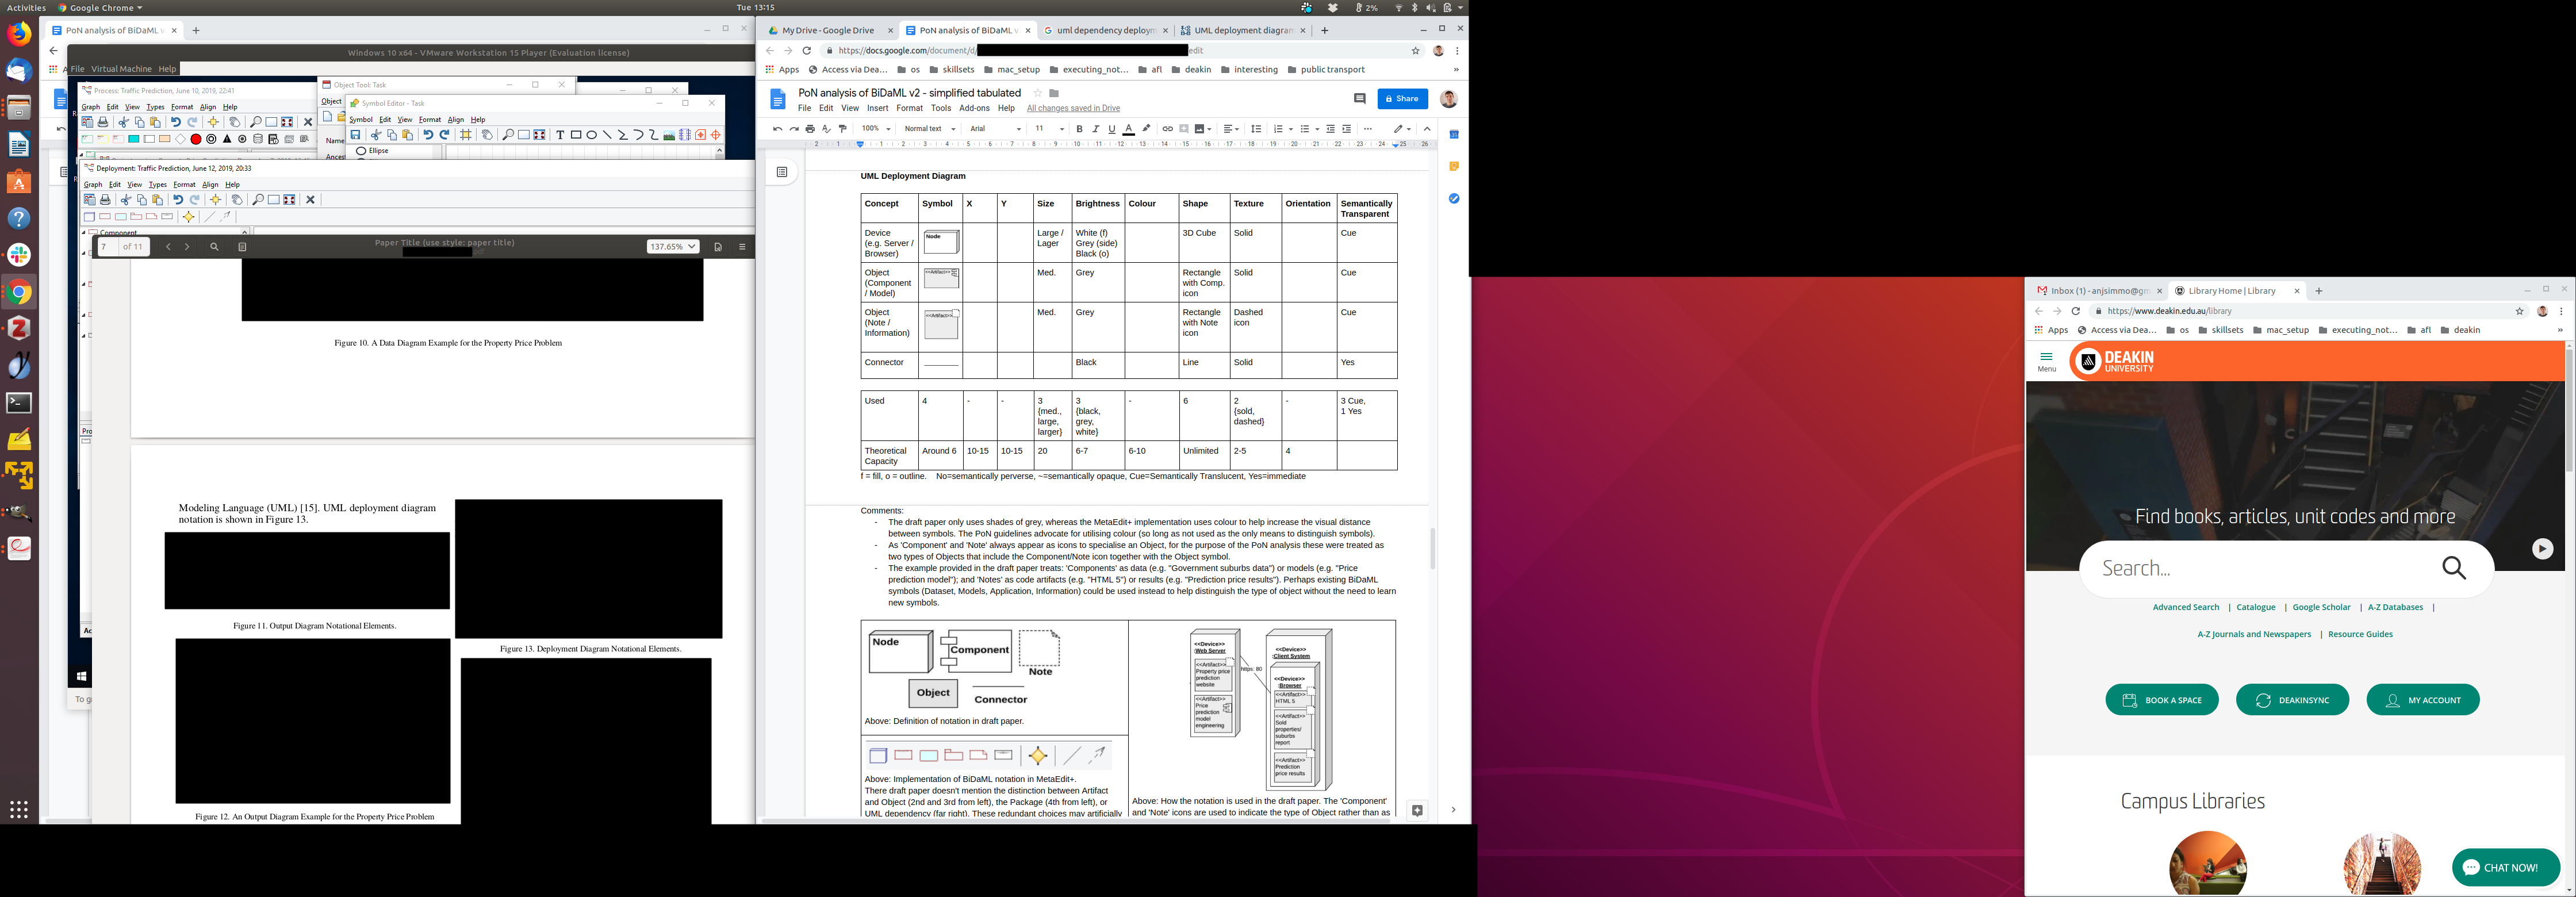Click the spelling check icon in Docs
2576x897 pixels.
click(826, 129)
